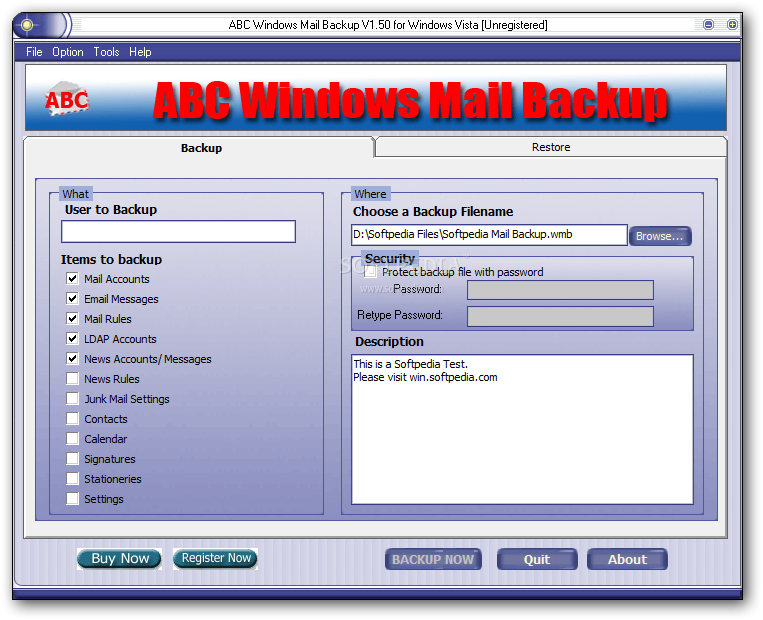This screenshot has height=620, width=763.
Task: Open the Help menu
Action: pyautogui.click(x=140, y=52)
